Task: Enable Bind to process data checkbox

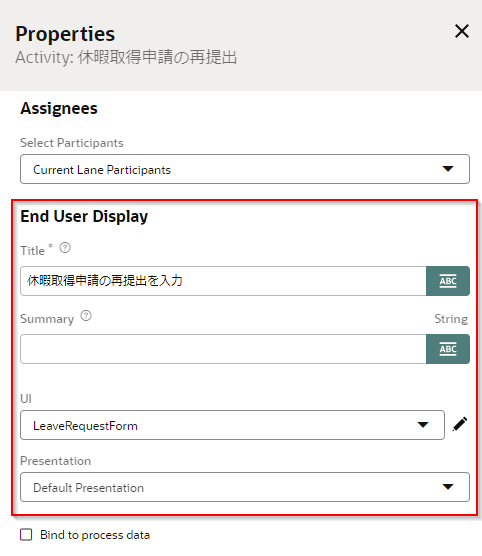Action: pyautogui.click(x=26, y=534)
